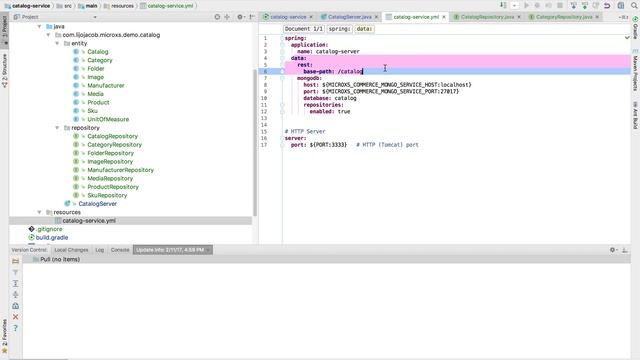Click the Revert (undo arrow) toolbar icon
The height and width of the screenshot is (360, 640).
coord(607,5)
